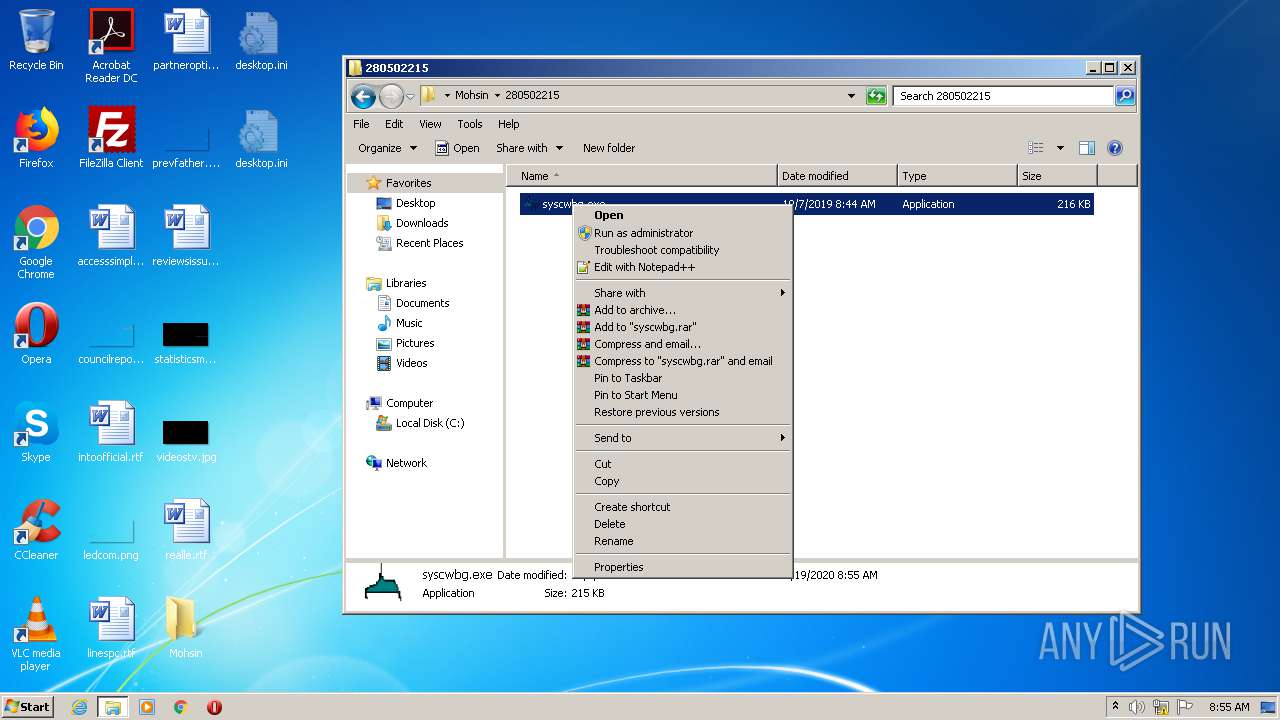Launch Acrobat Reader DC desktop shortcut
The height and width of the screenshot is (720, 1280).
click(x=111, y=46)
